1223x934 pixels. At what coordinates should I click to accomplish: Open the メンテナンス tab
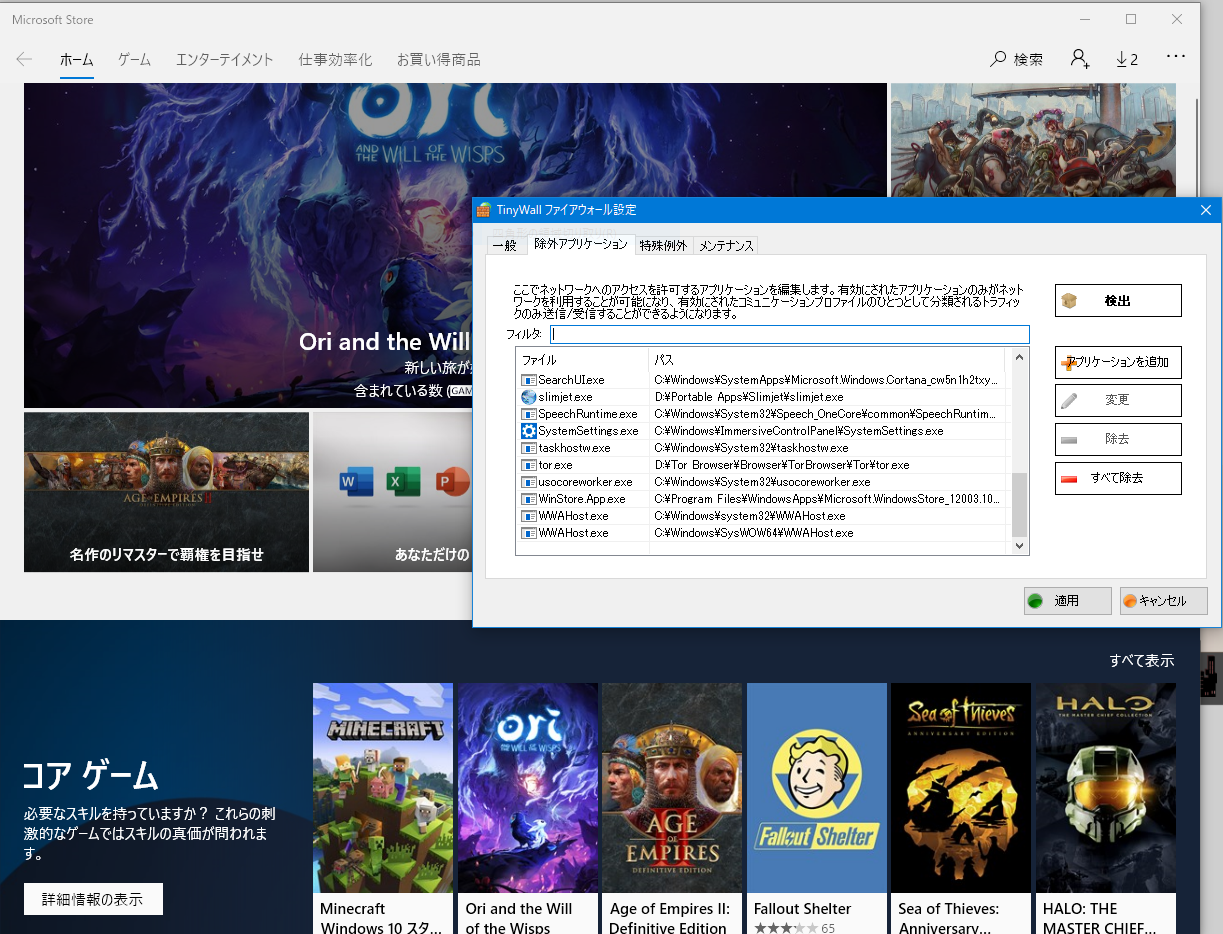726,245
